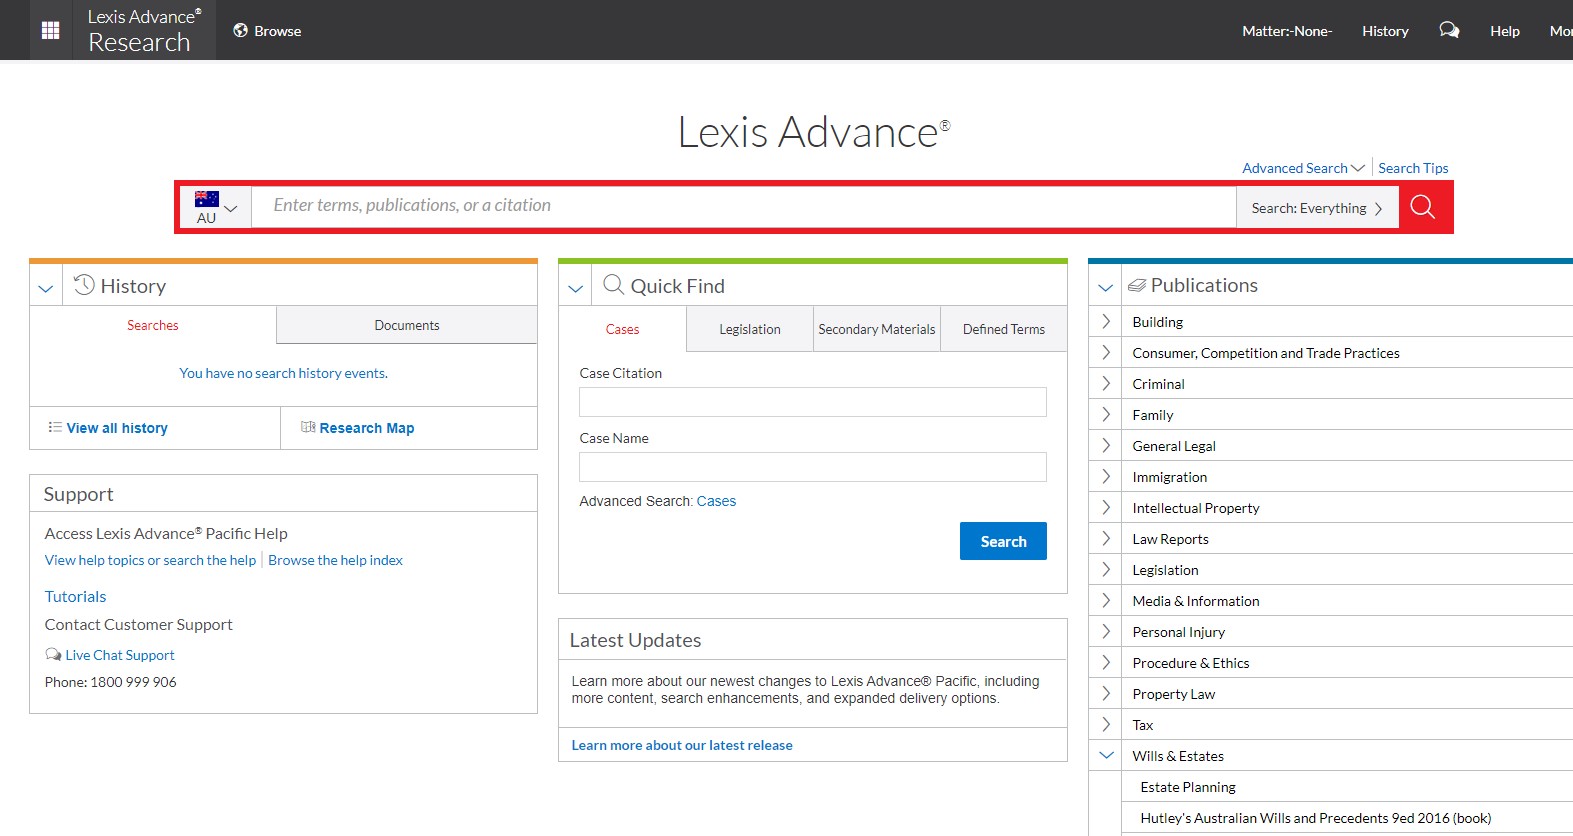Expand the Tax publications category

point(1106,724)
